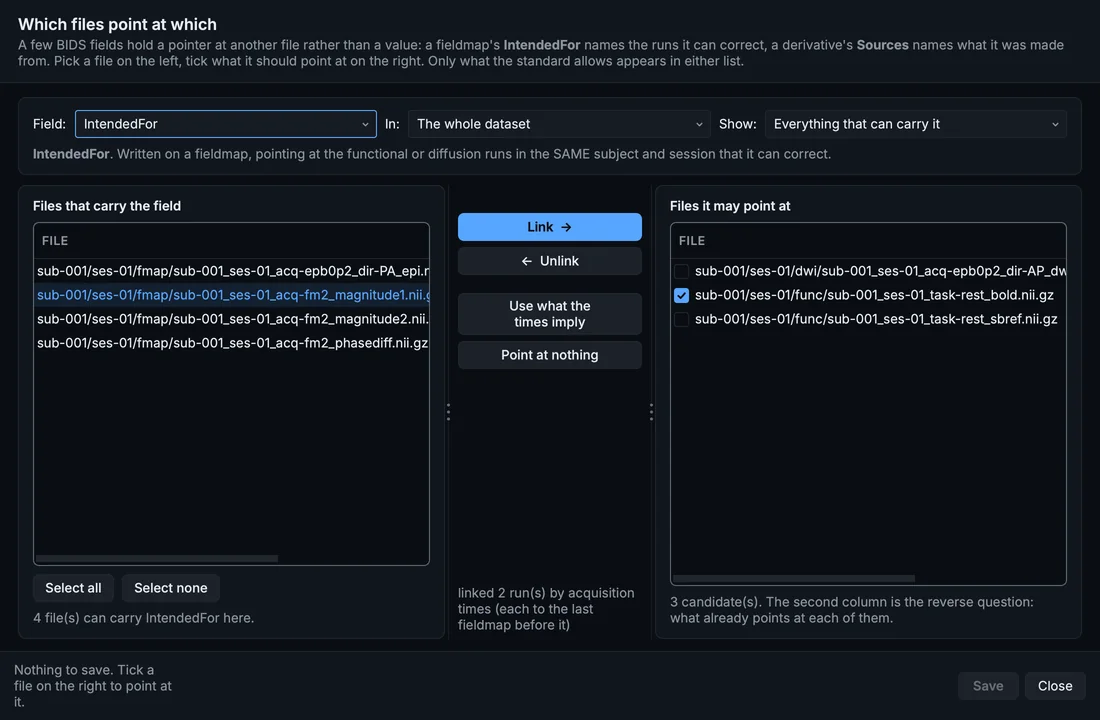Select the acq-fm2_phasediff.nii.gz row
Image resolution: width=1100 pixels, height=720 pixels.
point(232,343)
